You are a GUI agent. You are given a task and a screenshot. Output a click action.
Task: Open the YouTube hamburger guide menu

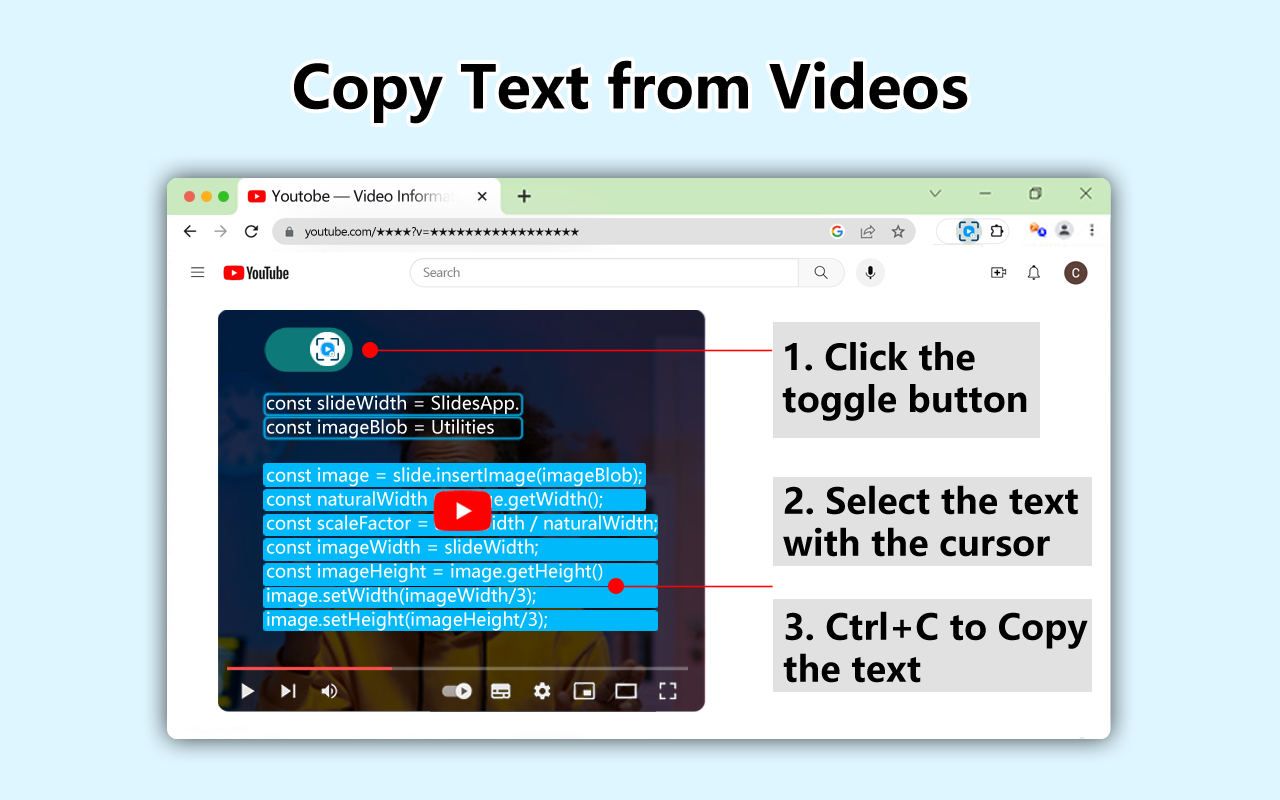click(x=198, y=272)
